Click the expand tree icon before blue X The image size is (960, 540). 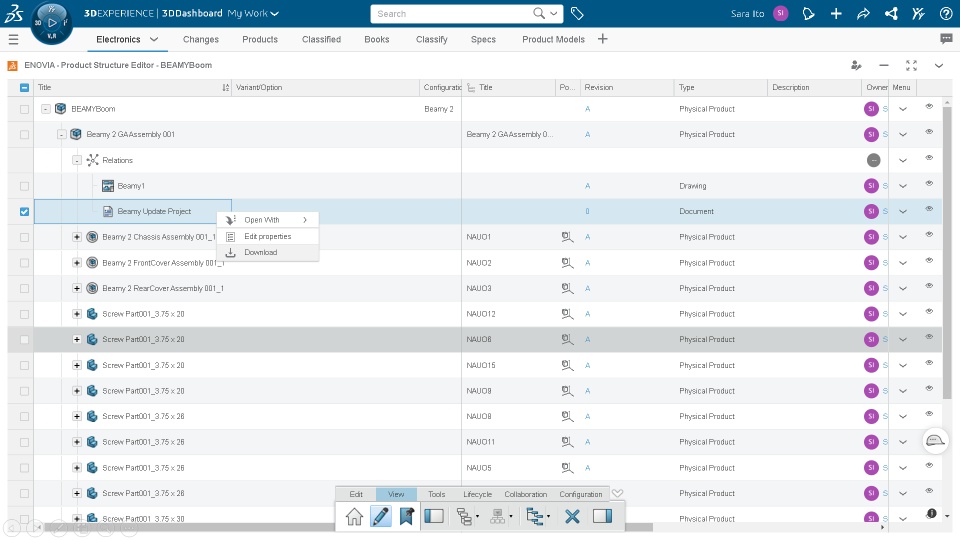538,517
